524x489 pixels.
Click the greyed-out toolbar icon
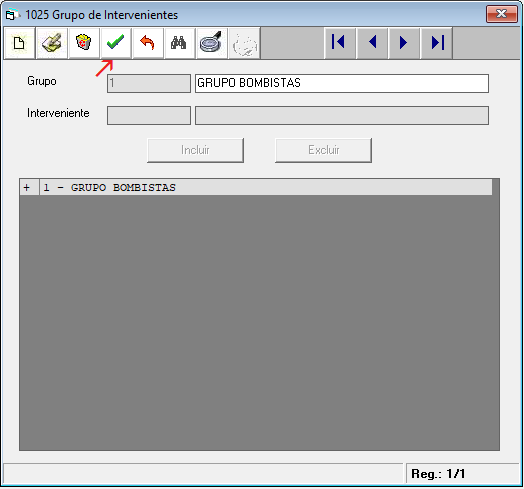click(x=244, y=43)
